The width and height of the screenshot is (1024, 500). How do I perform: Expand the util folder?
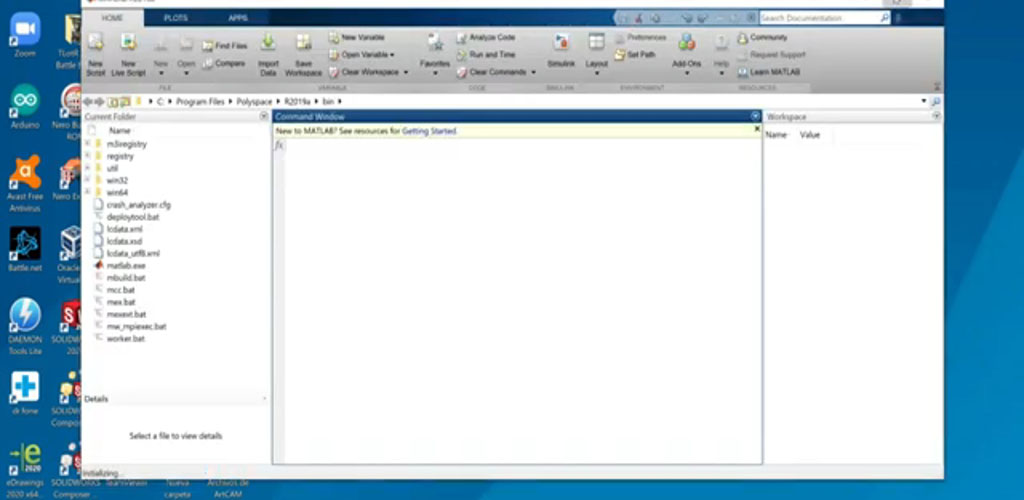(x=88, y=168)
